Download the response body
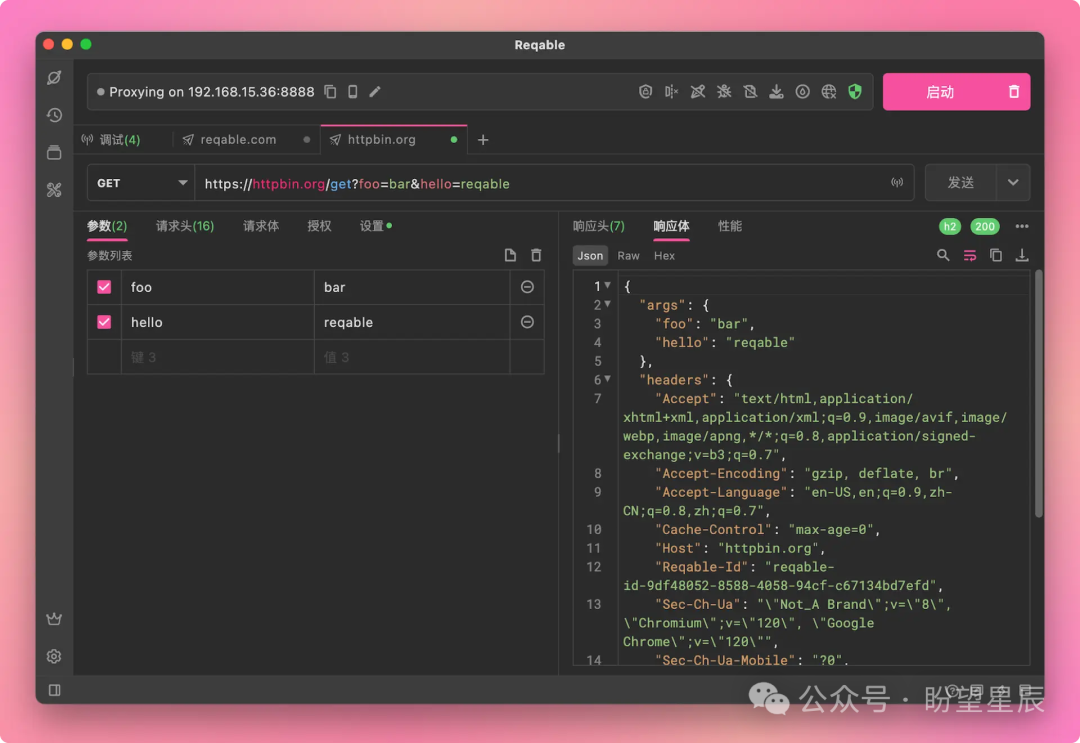 [1022, 255]
